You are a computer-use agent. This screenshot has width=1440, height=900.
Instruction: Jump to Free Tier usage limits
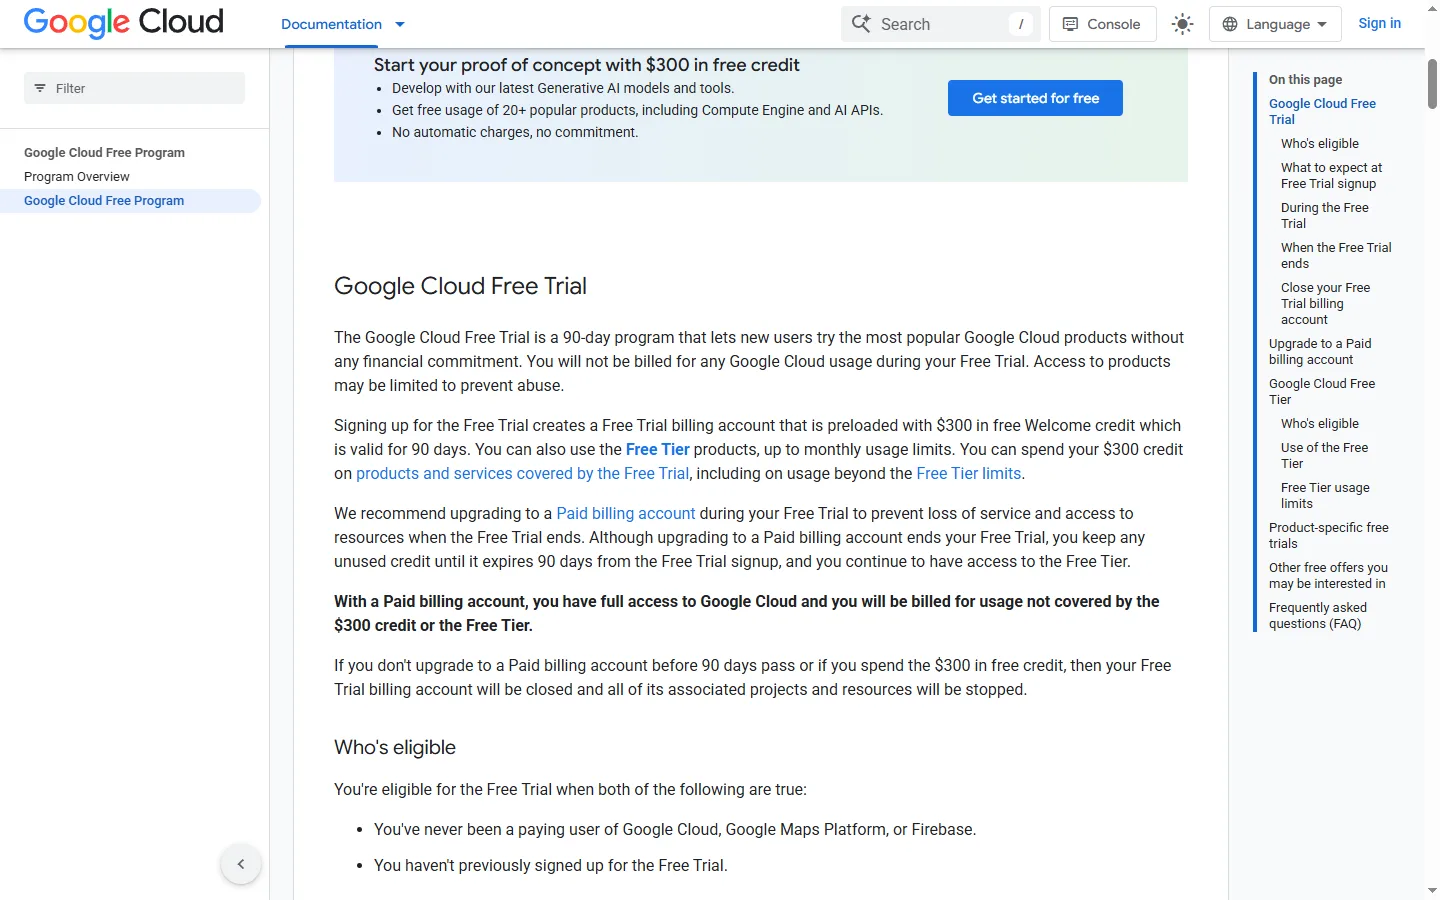pyautogui.click(x=1325, y=496)
